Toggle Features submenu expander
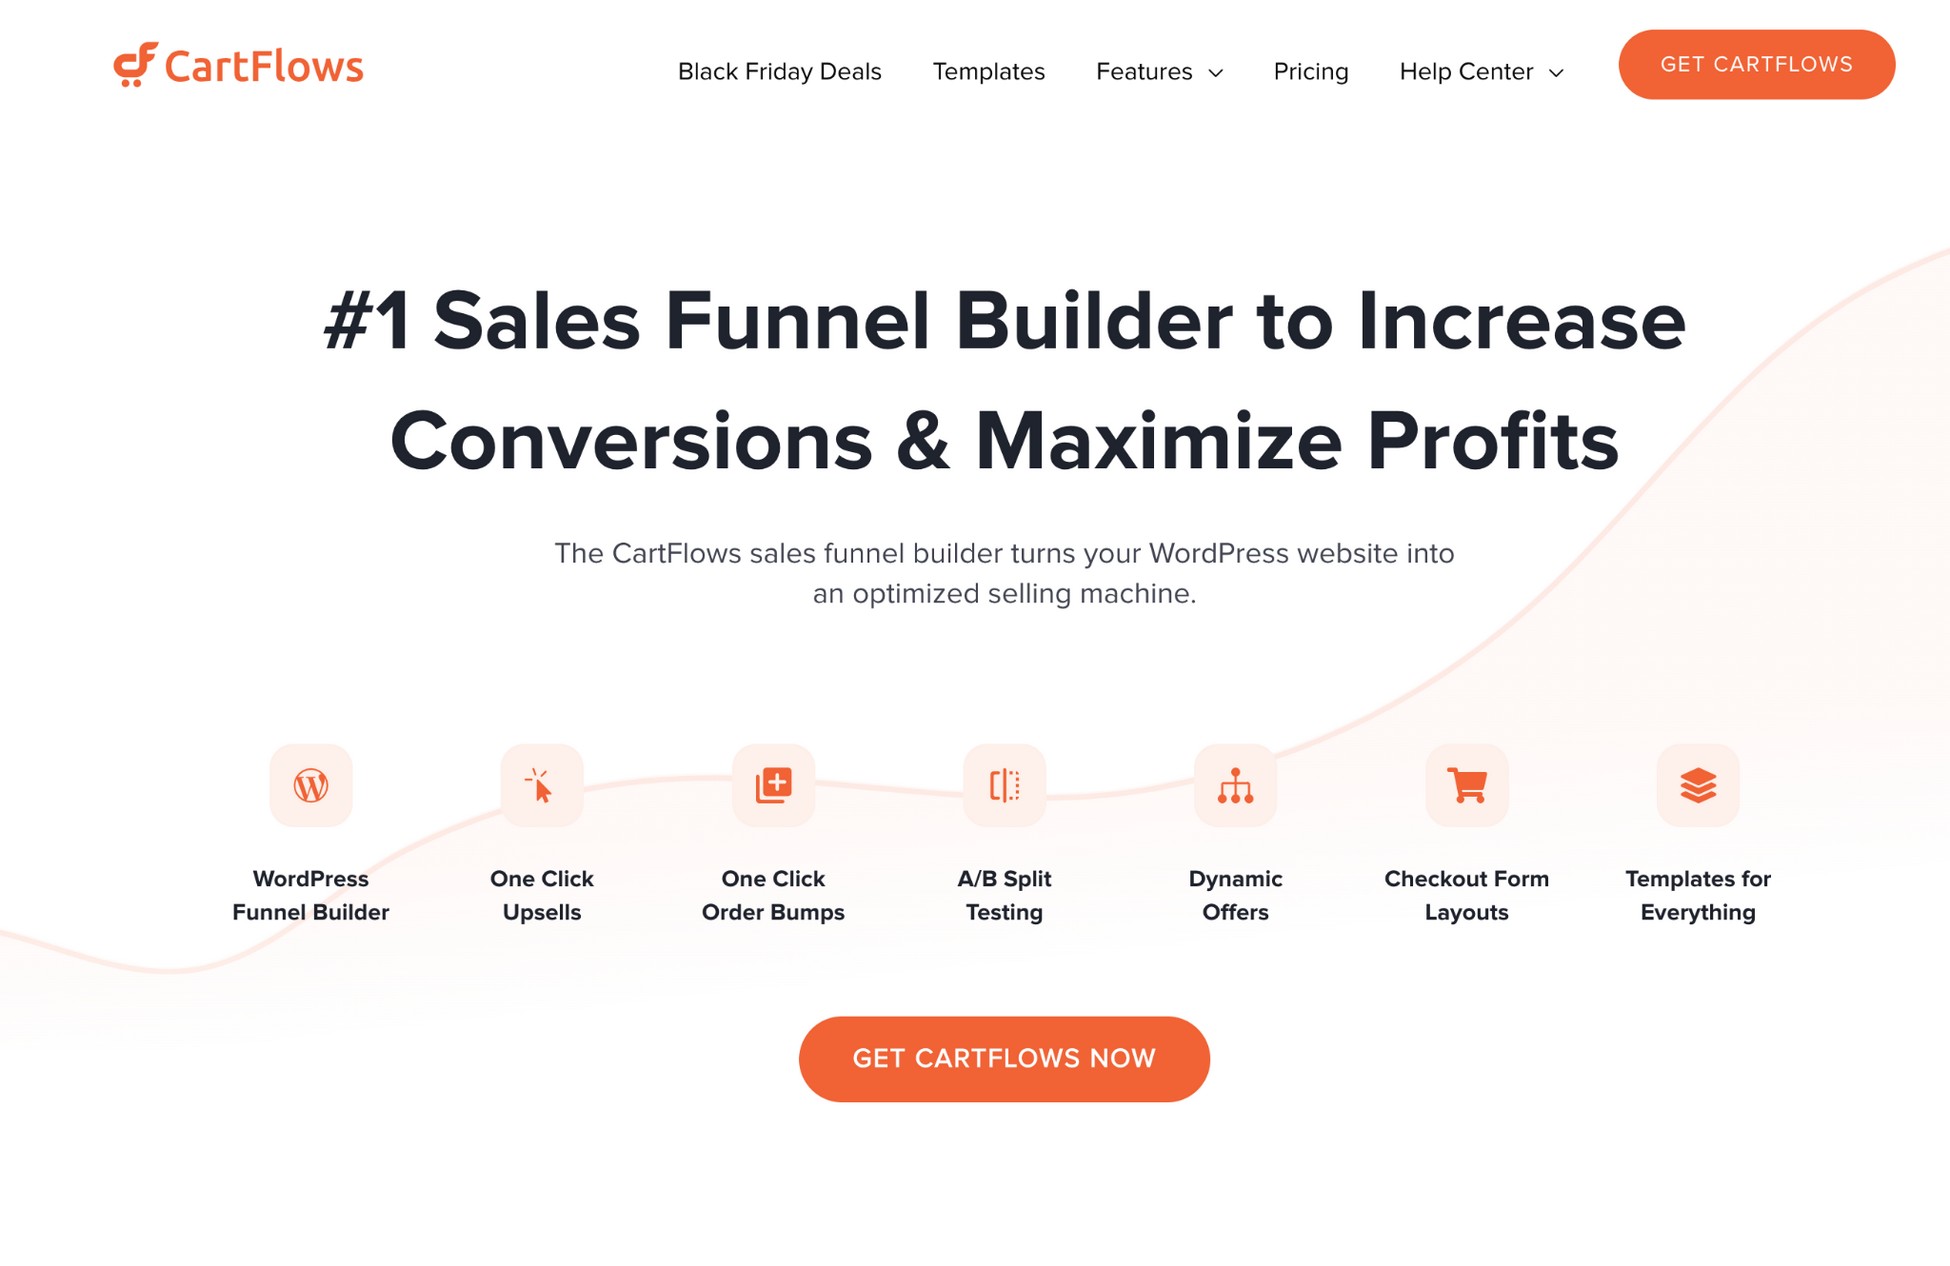Screen dimensions: 1950x1266 1215,71
